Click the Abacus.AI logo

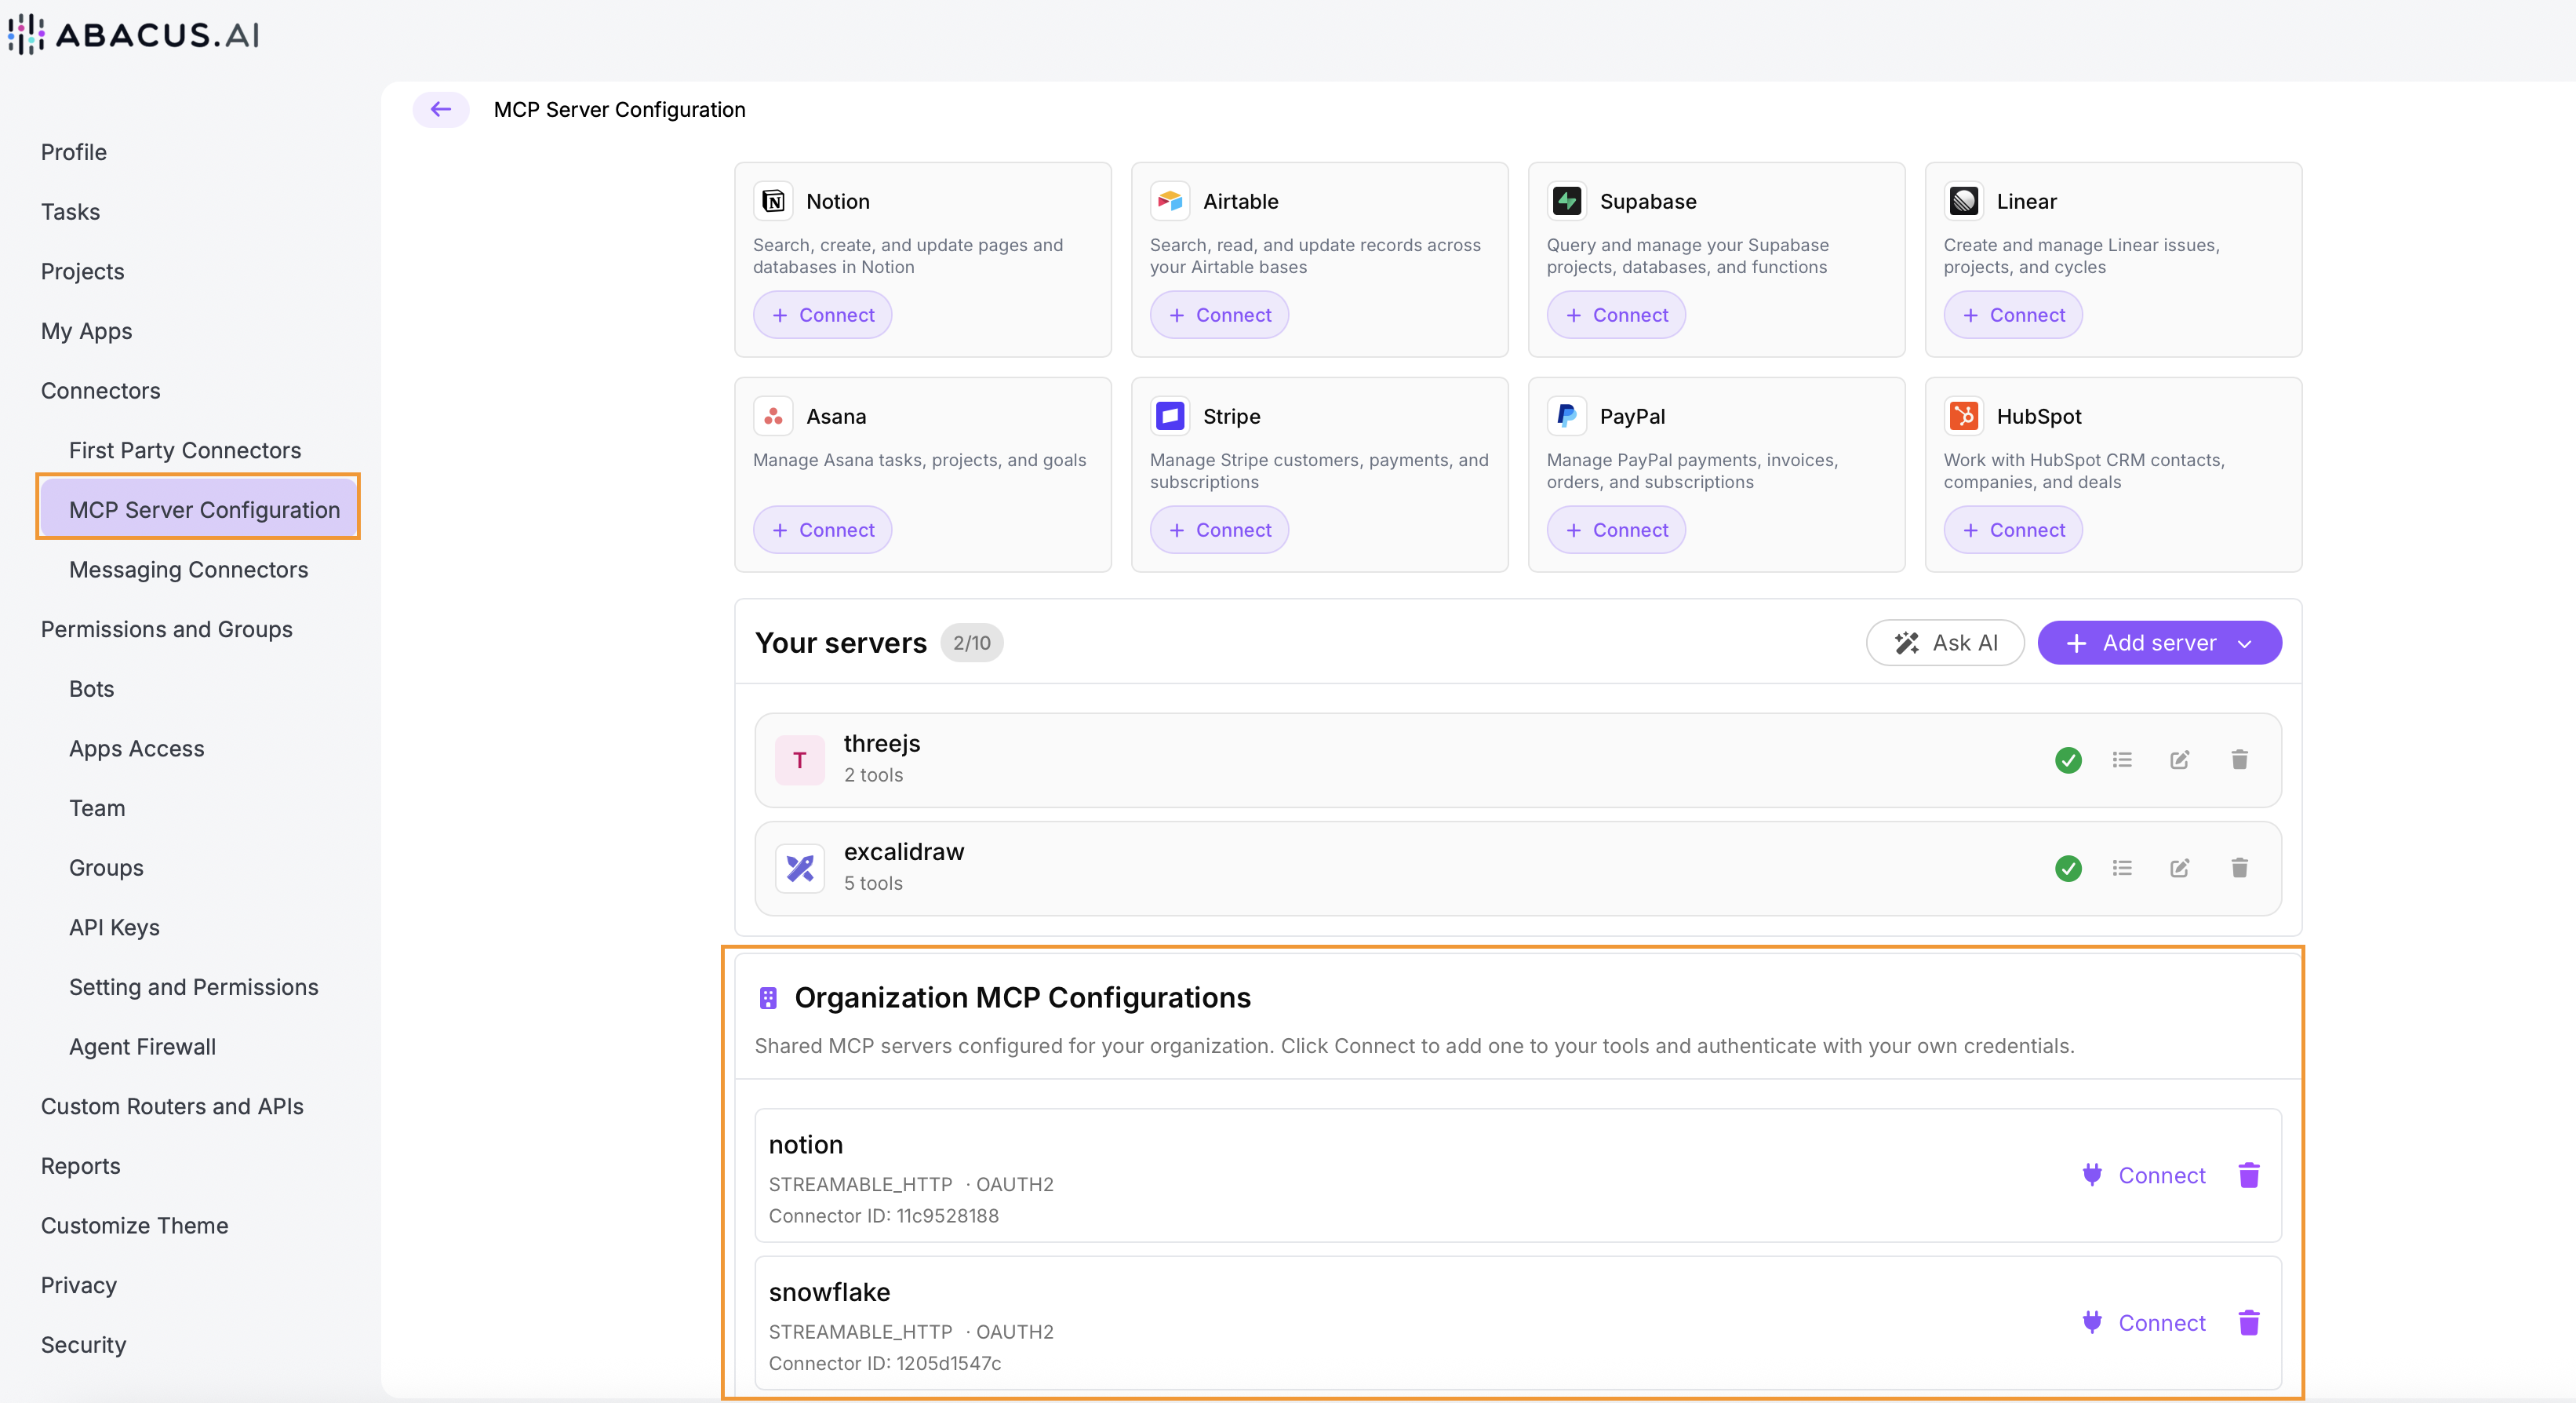coord(133,34)
